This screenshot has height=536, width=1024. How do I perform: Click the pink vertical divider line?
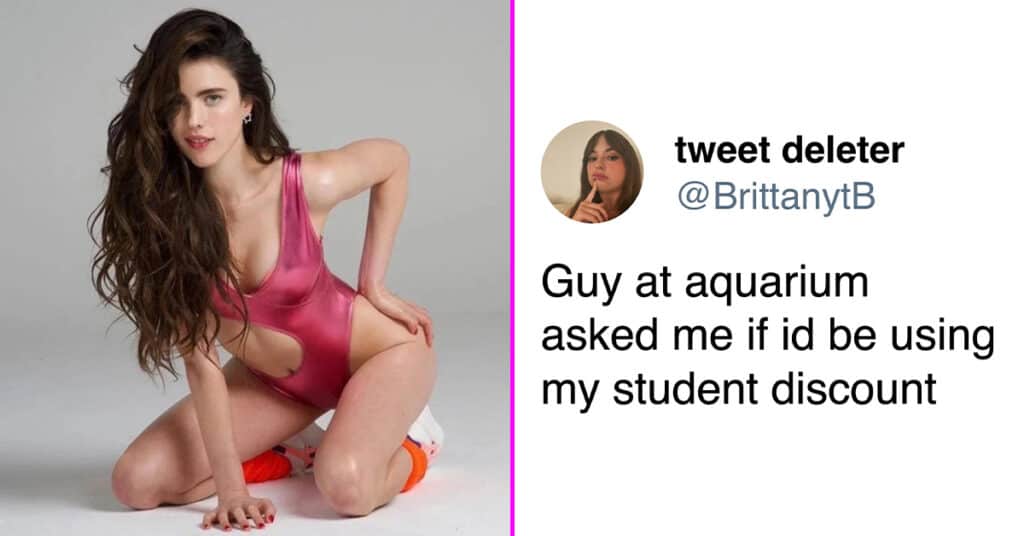click(513, 268)
